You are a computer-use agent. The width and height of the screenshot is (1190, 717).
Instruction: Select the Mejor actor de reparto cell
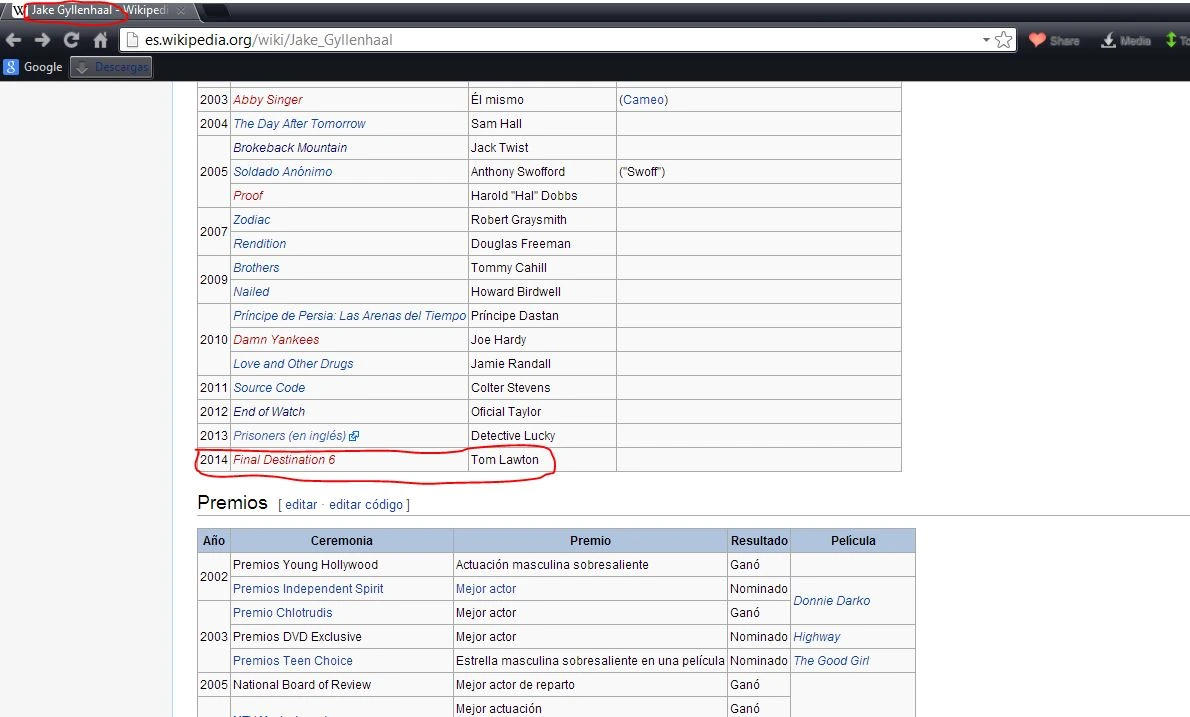click(x=590, y=685)
